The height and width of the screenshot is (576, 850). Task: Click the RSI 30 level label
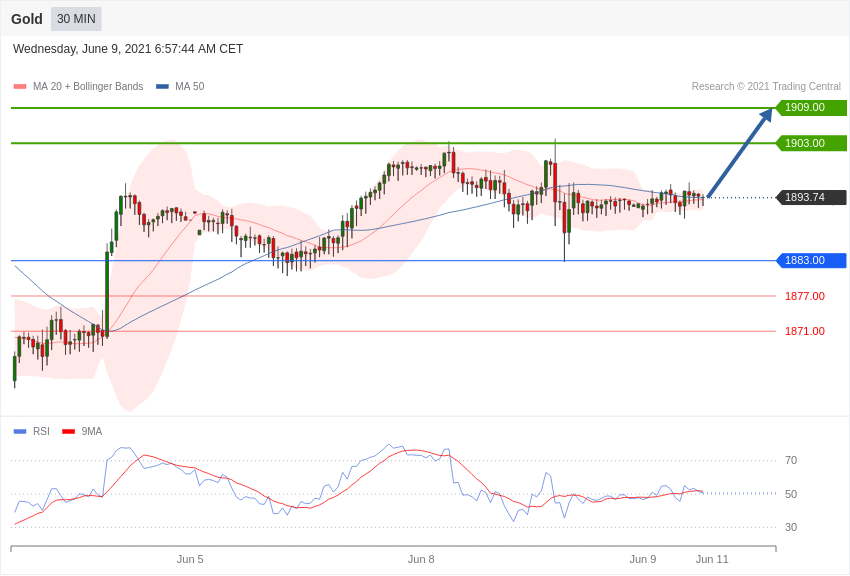point(791,527)
